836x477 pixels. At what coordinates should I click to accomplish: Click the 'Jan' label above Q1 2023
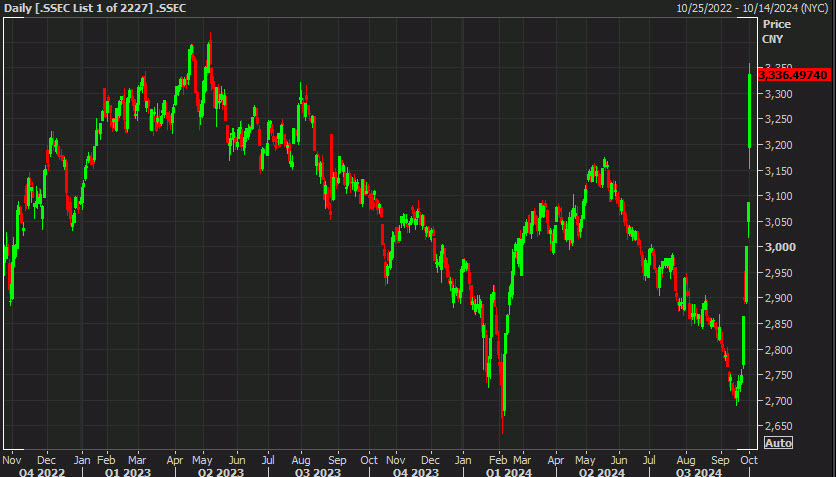pos(82,460)
